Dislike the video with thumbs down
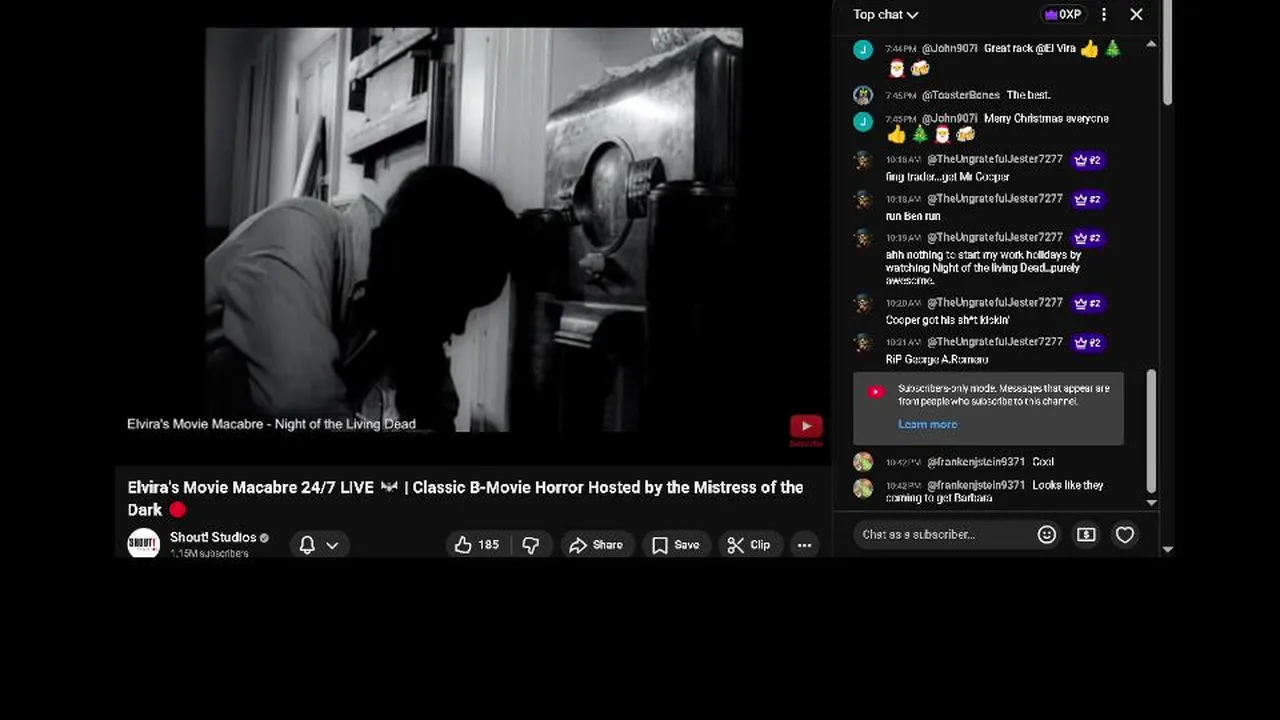The image size is (1280, 720). pos(531,545)
